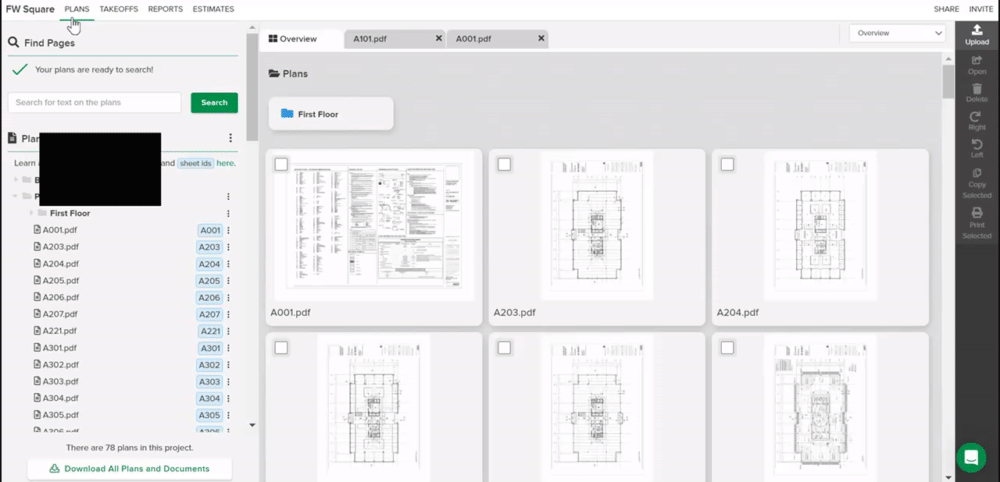1000x482 pixels.
Task: Switch to the TAKEOFFS menu
Action: click(119, 9)
